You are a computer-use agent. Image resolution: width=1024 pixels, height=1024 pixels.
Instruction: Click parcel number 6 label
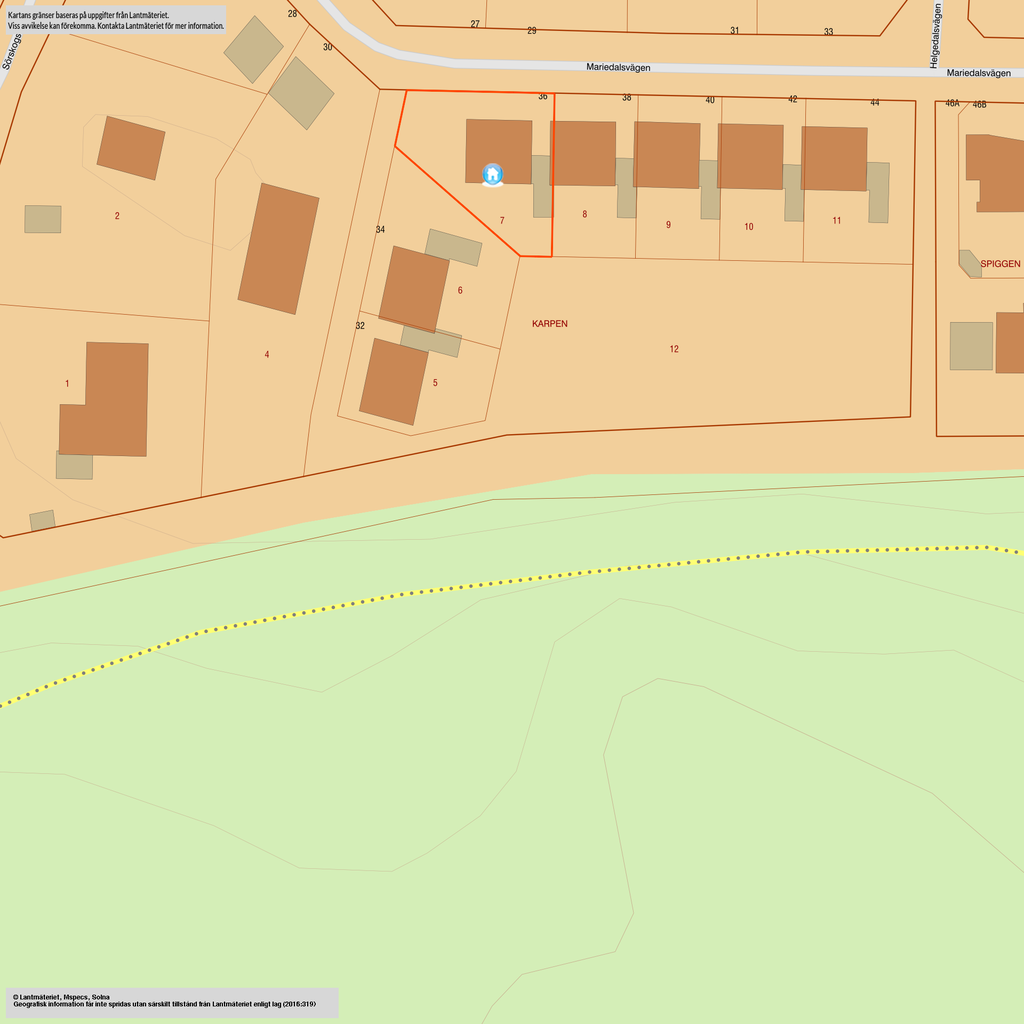(460, 290)
